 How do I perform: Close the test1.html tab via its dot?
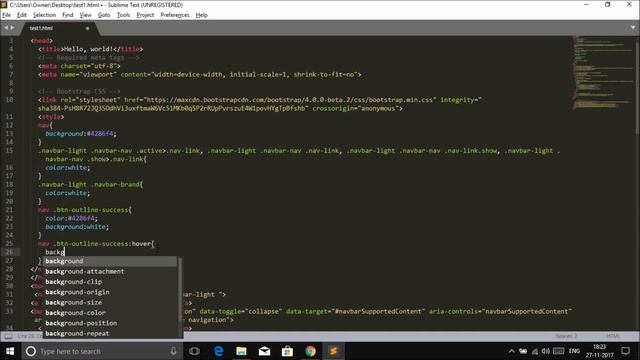click(x=87, y=29)
